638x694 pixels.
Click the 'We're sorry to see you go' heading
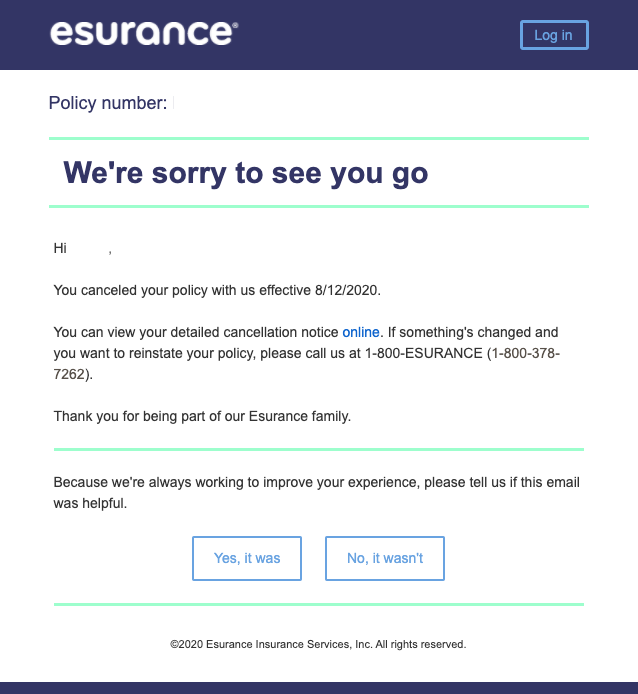click(x=246, y=173)
